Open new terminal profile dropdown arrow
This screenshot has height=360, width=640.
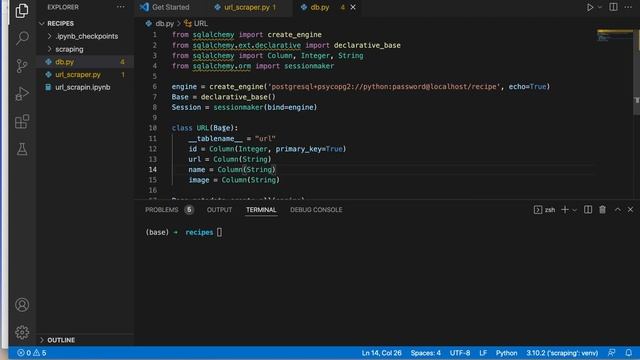click(574, 210)
